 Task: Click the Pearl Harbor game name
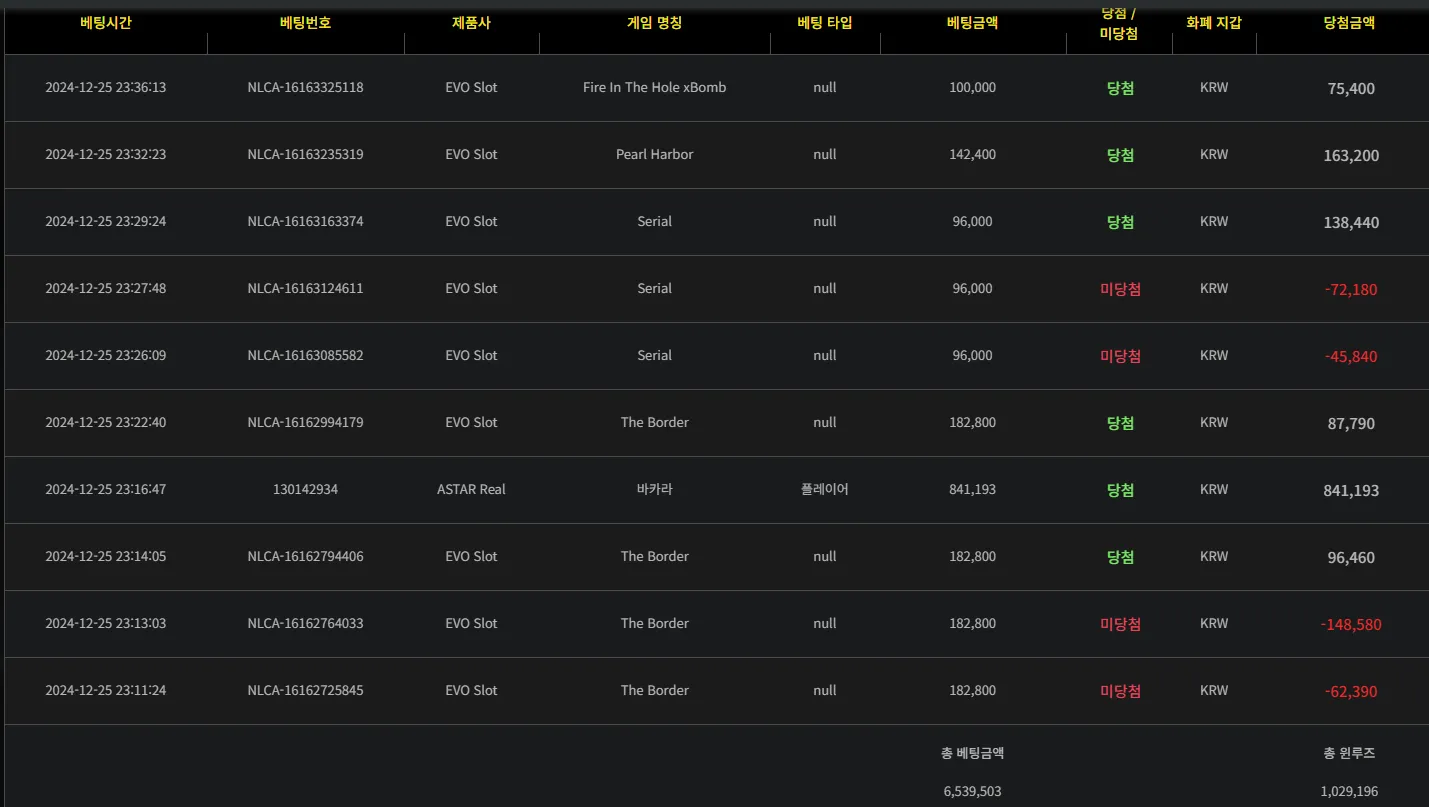654,154
